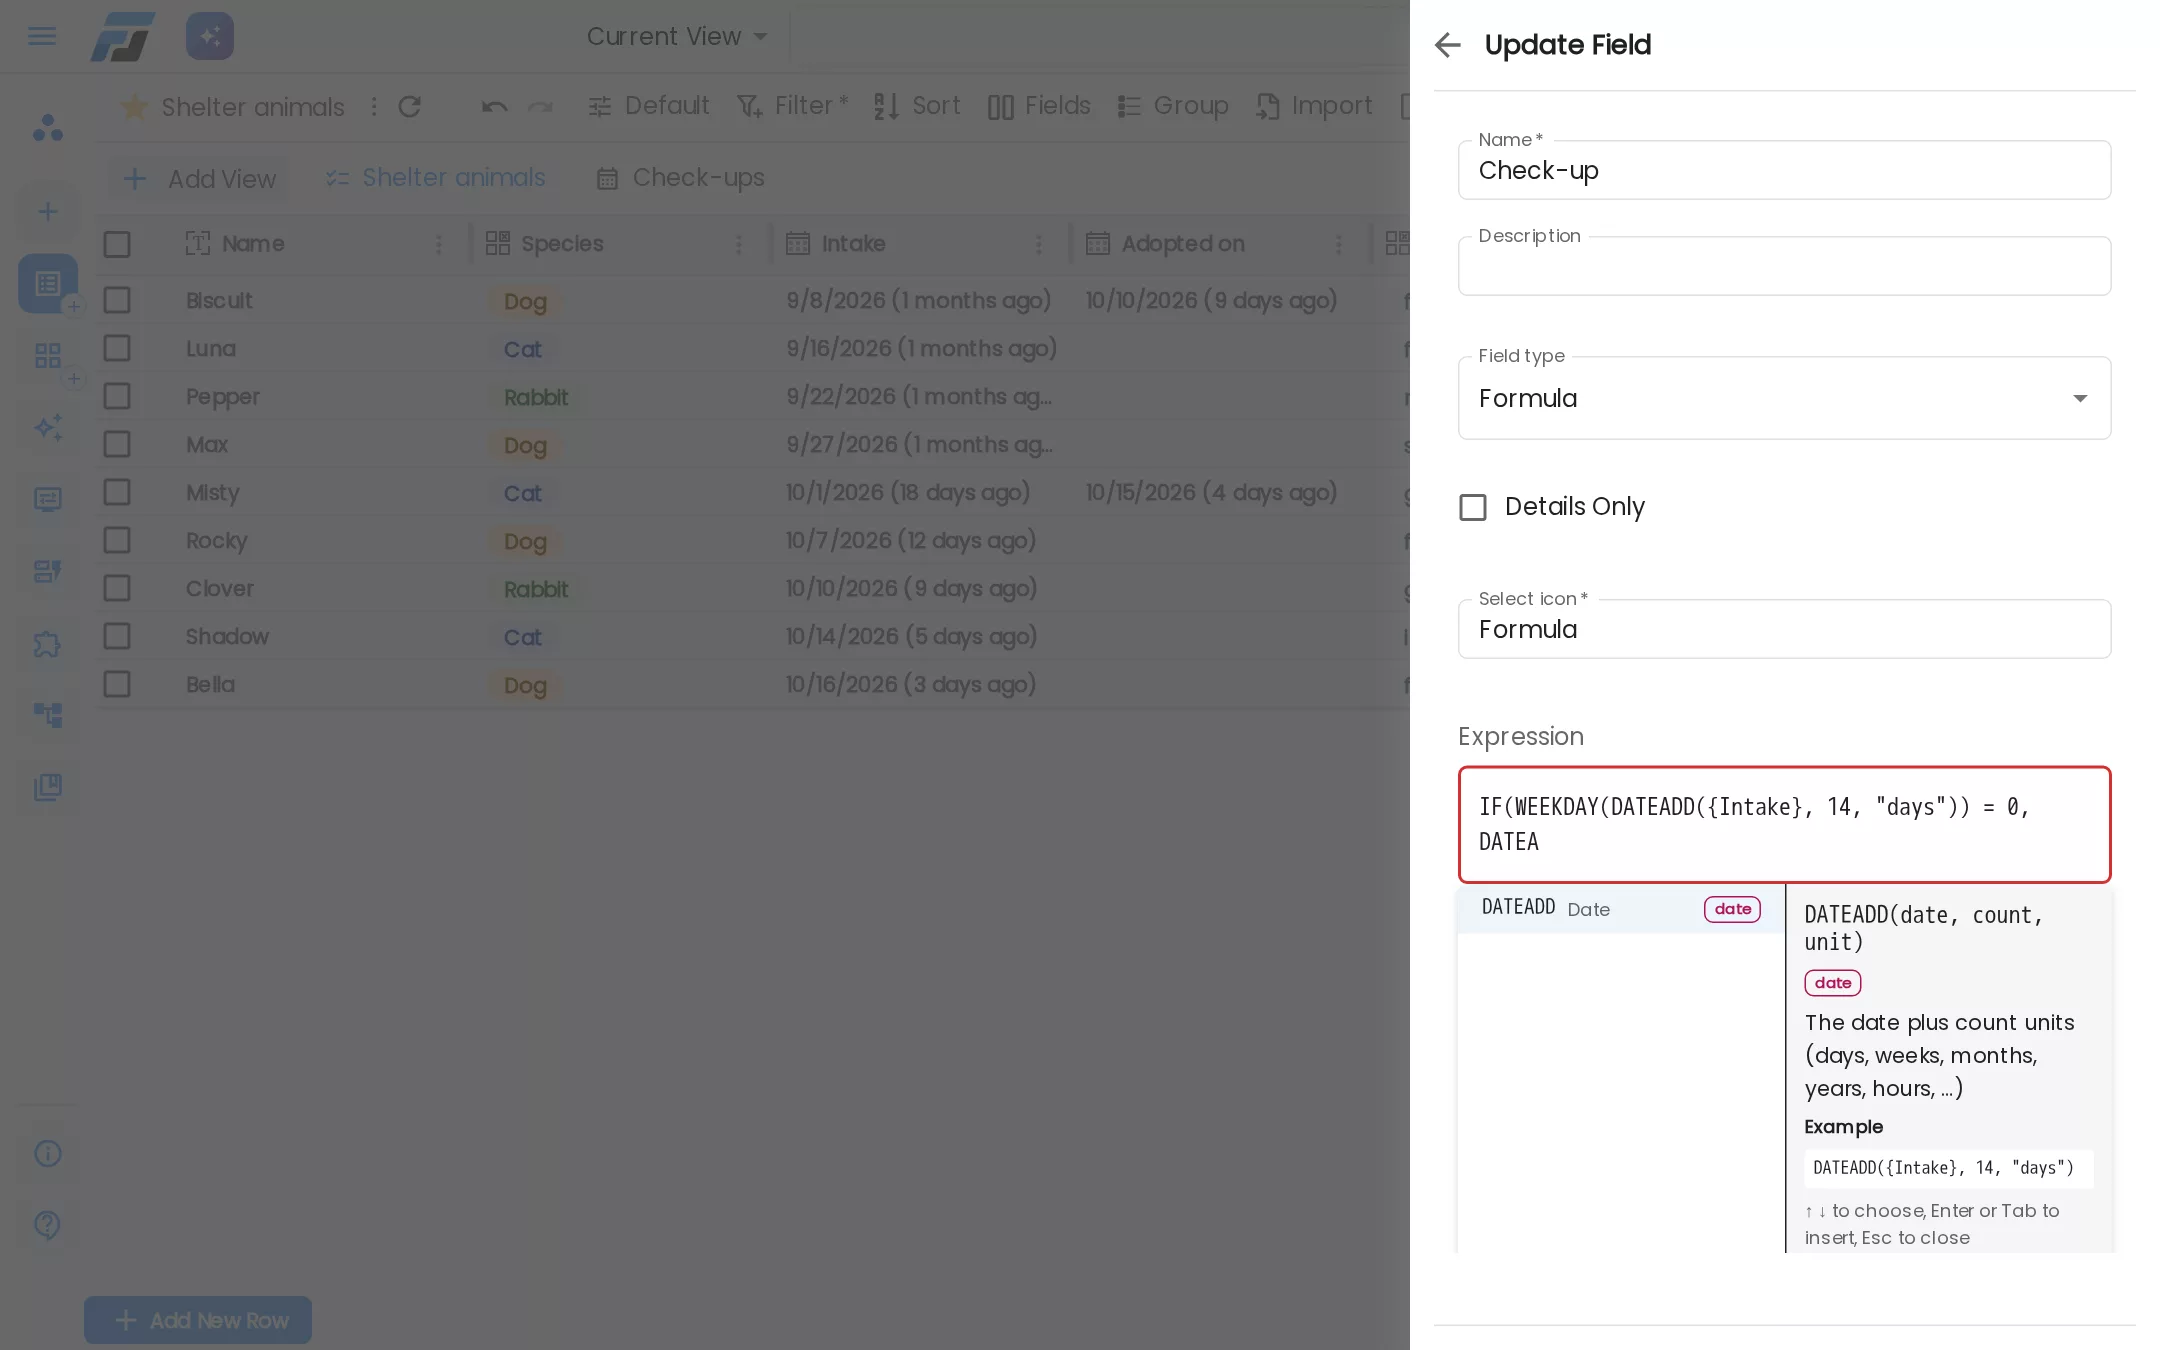2160x1350 pixels.
Task: Open the Intake column options menu
Action: pyautogui.click(x=1038, y=244)
